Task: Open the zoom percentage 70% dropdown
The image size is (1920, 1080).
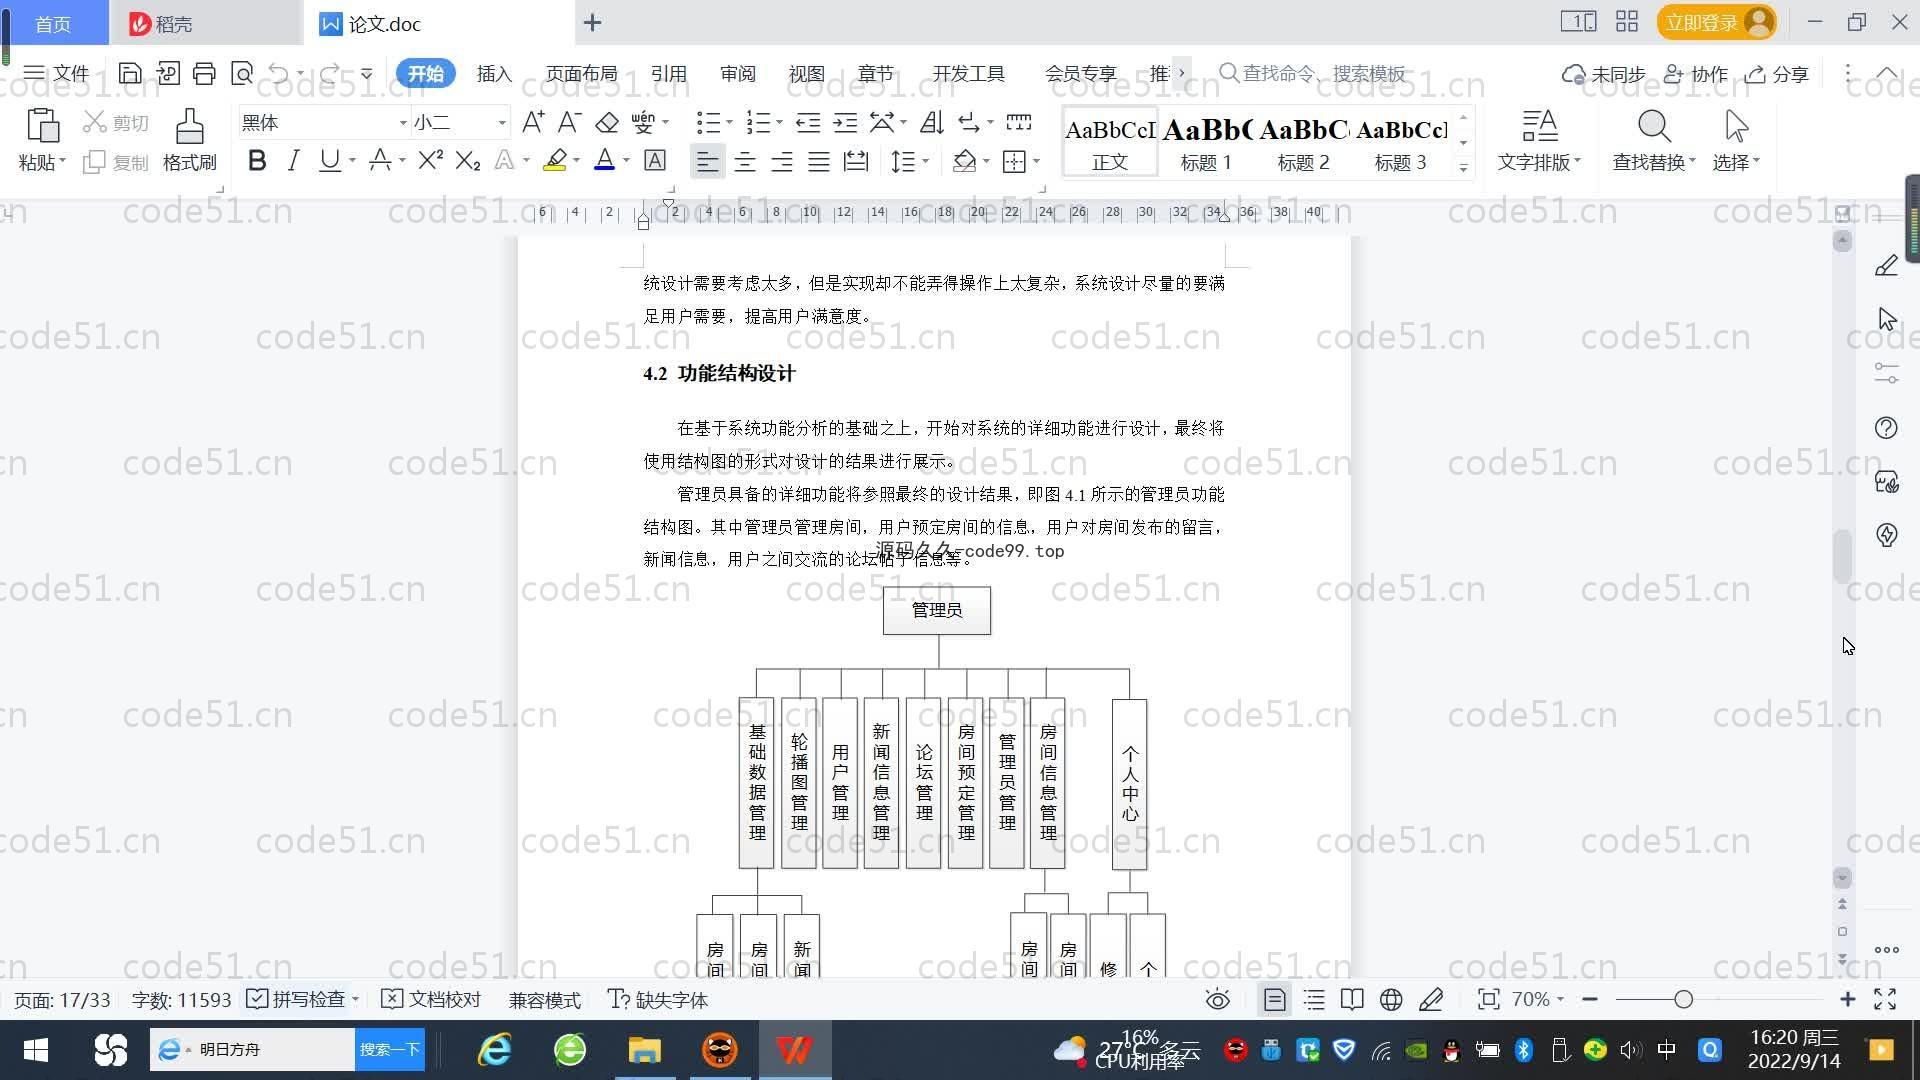Action: (1537, 999)
